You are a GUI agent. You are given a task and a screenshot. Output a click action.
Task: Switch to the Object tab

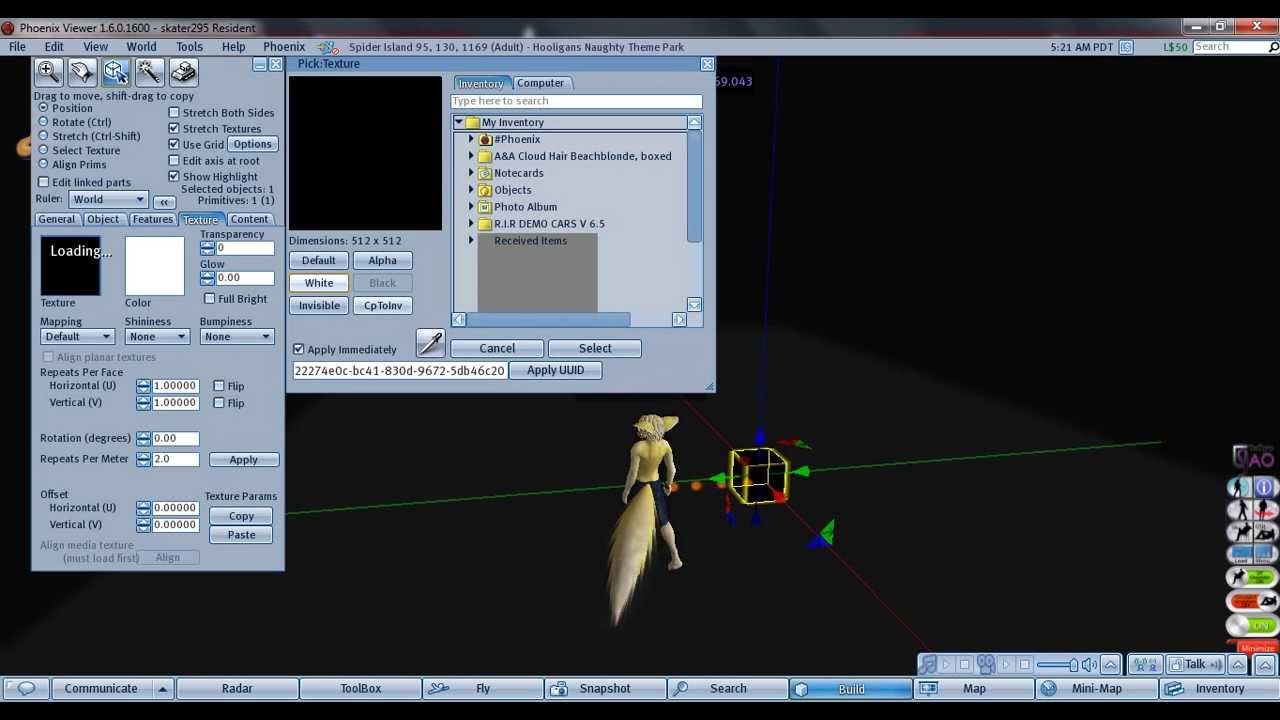[x=103, y=219]
